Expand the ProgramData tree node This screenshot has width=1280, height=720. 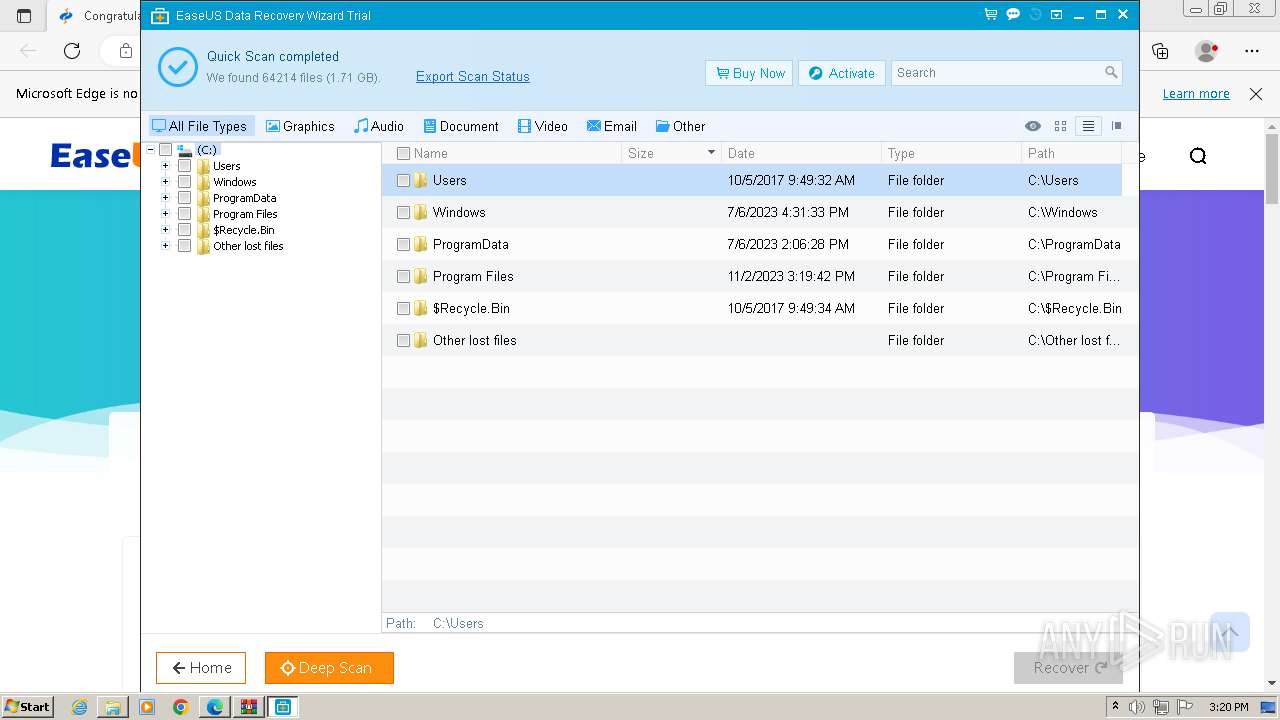(165, 198)
